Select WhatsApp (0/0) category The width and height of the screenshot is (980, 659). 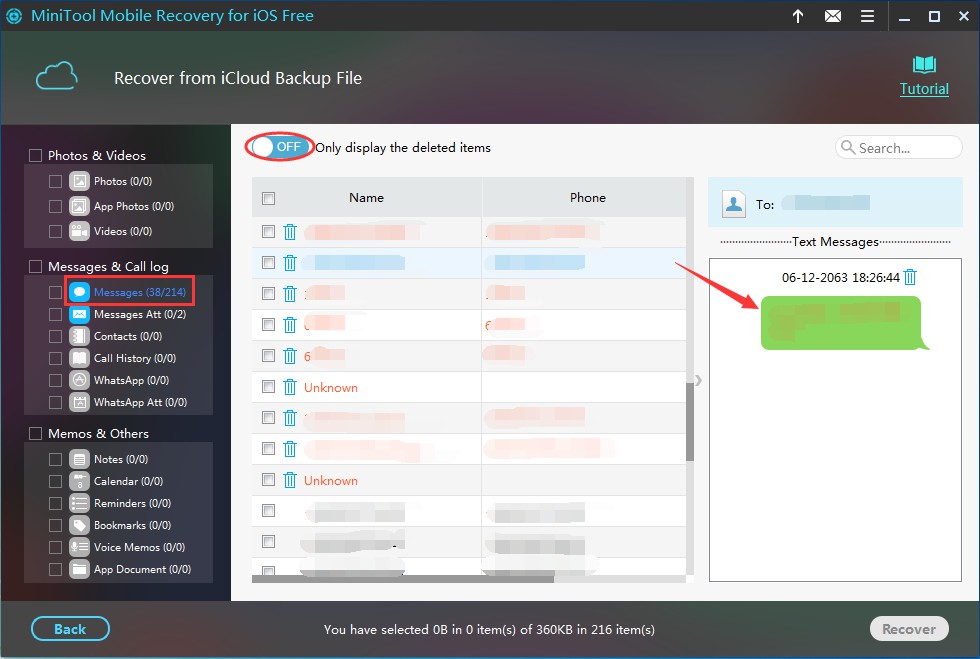coord(131,380)
